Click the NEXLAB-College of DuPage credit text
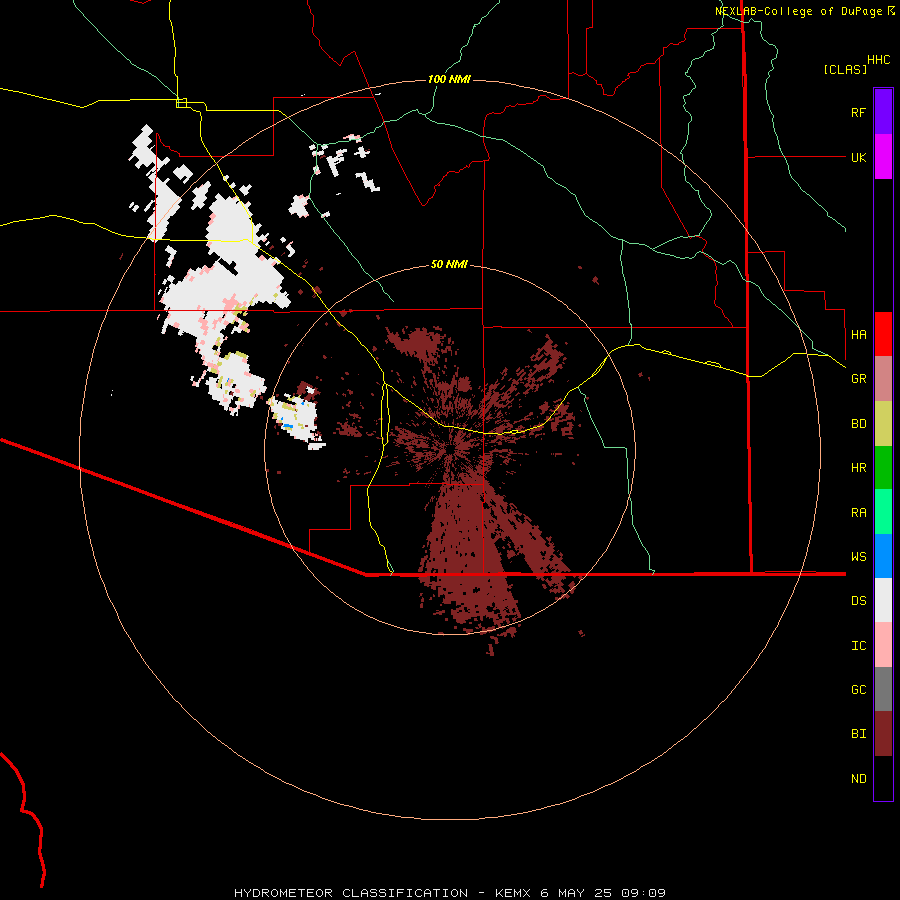The image size is (900, 900). tap(799, 11)
